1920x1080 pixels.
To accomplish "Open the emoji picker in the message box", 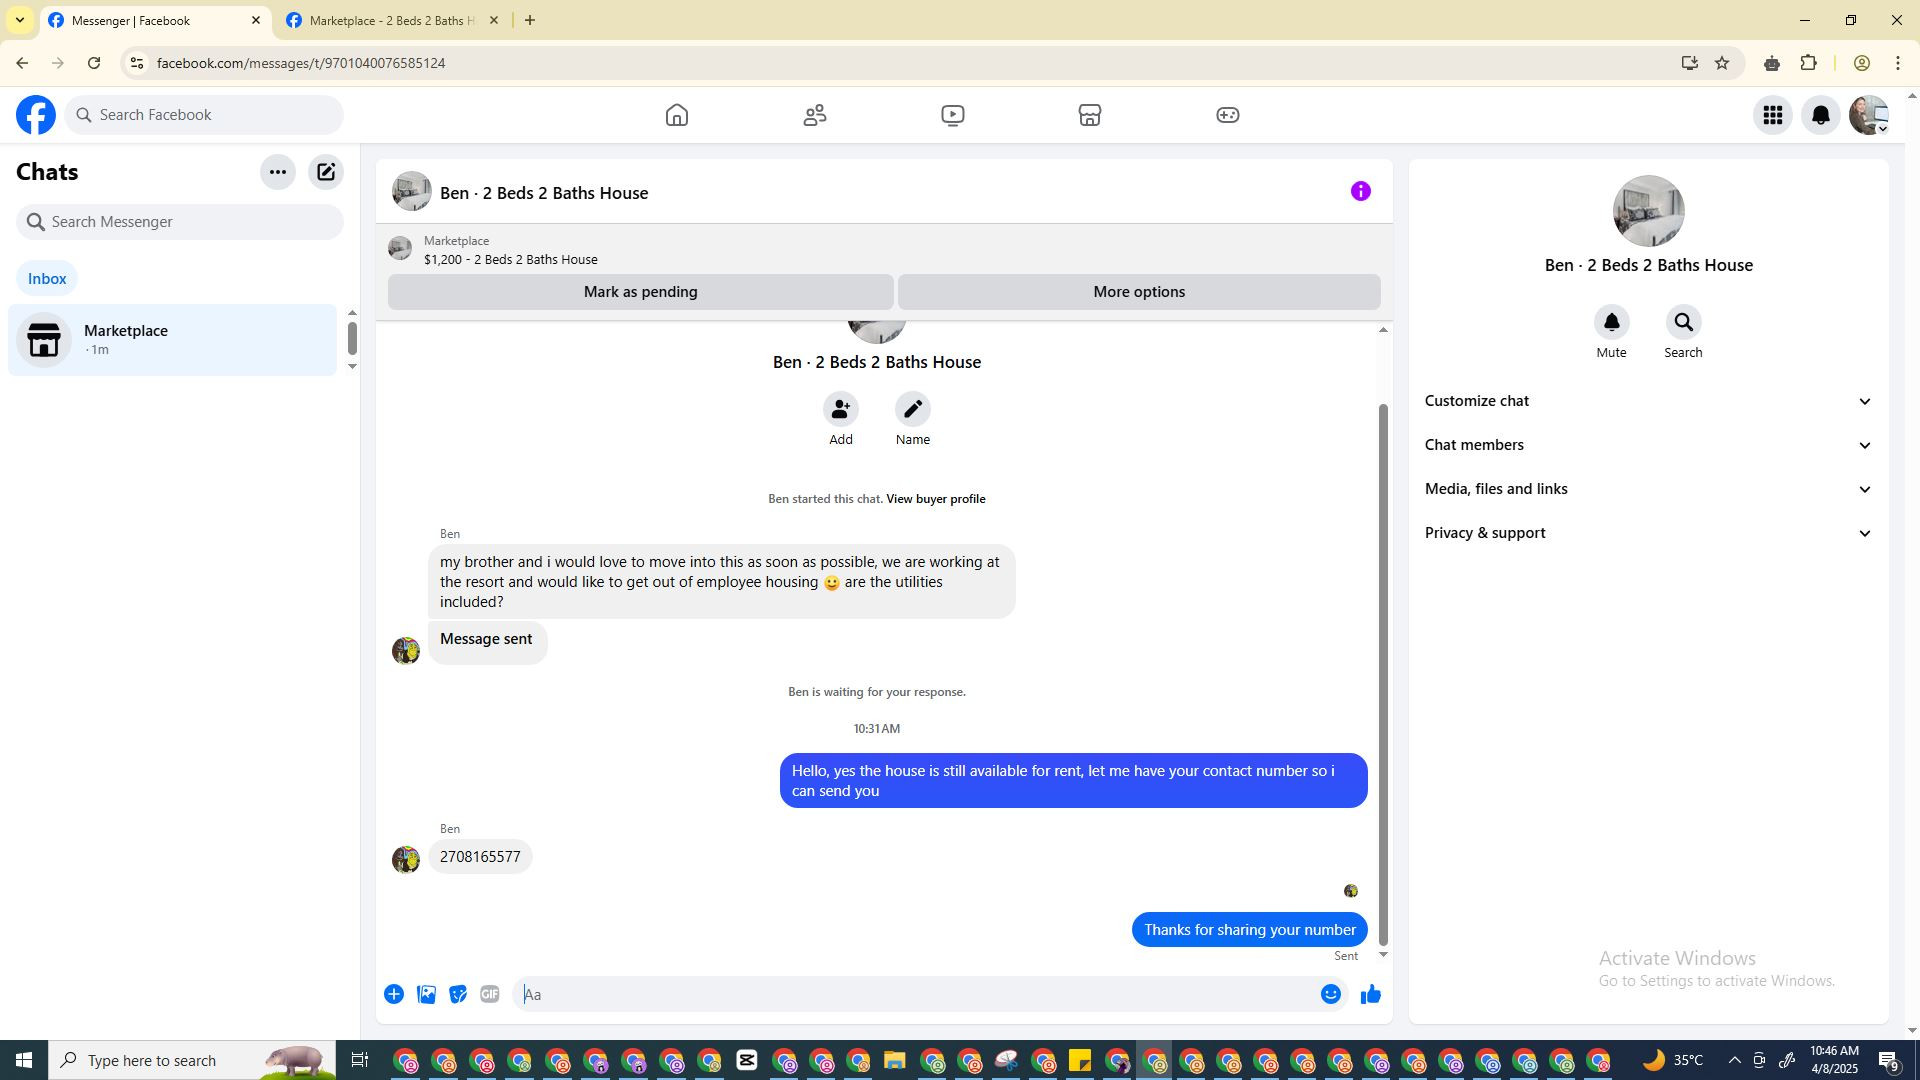I will pyautogui.click(x=1330, y=994).
